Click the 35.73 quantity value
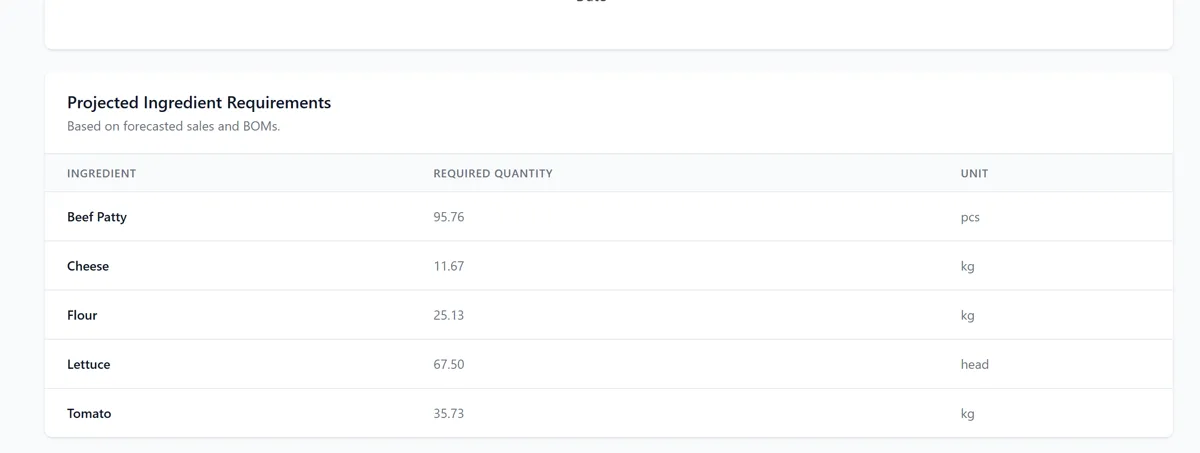Image resolution: width=1200 pixels, height=453 pixels. 448,413
